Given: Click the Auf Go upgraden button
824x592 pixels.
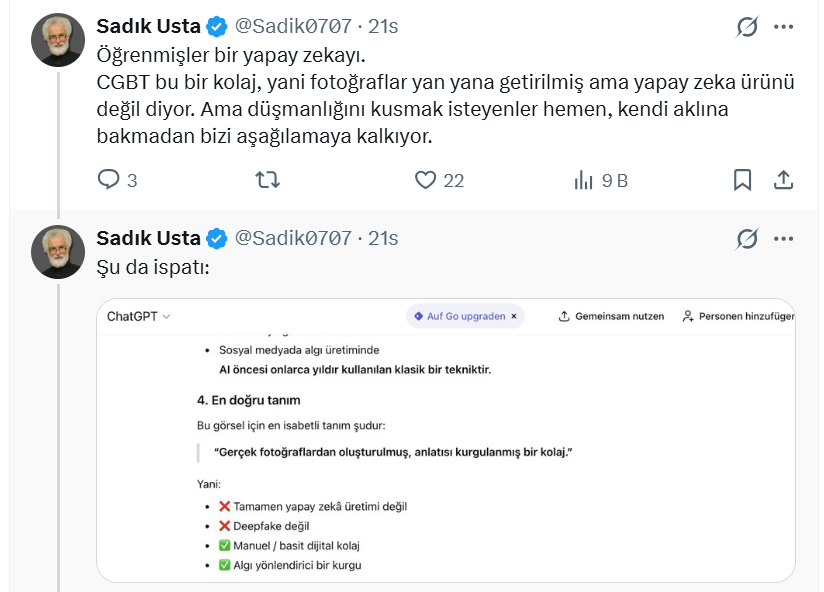Looking at the screenshot, I should click(x=459, y=316).
